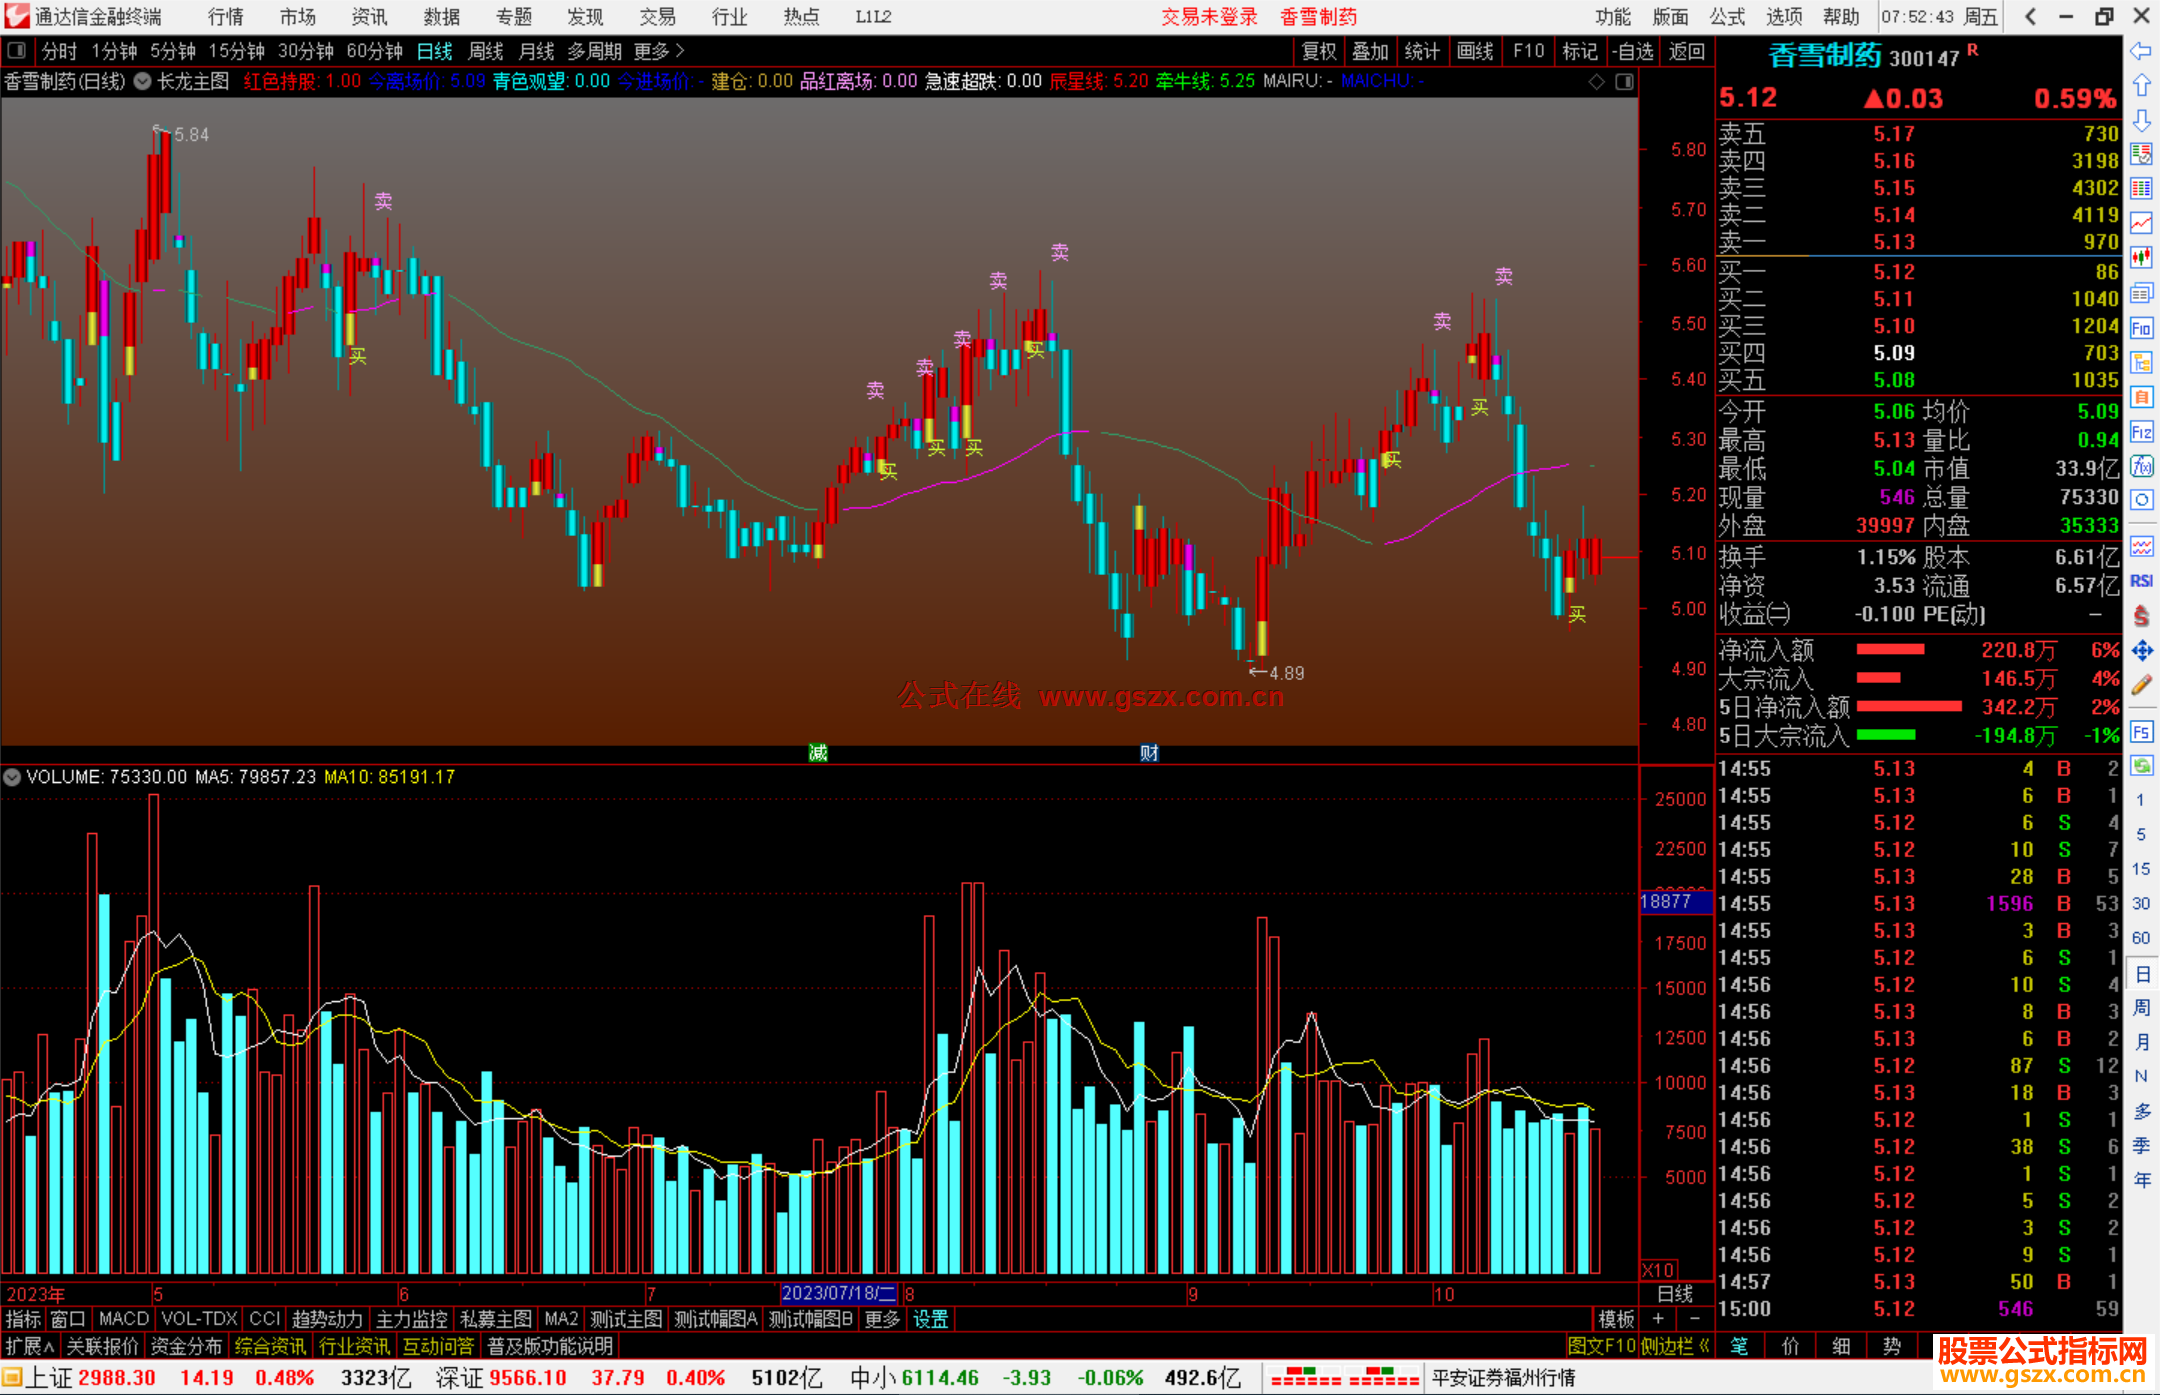Expand 长龙主图 indicator dropdown arrow
This screenshot has width=2160, height=1395.
(143, 82)
